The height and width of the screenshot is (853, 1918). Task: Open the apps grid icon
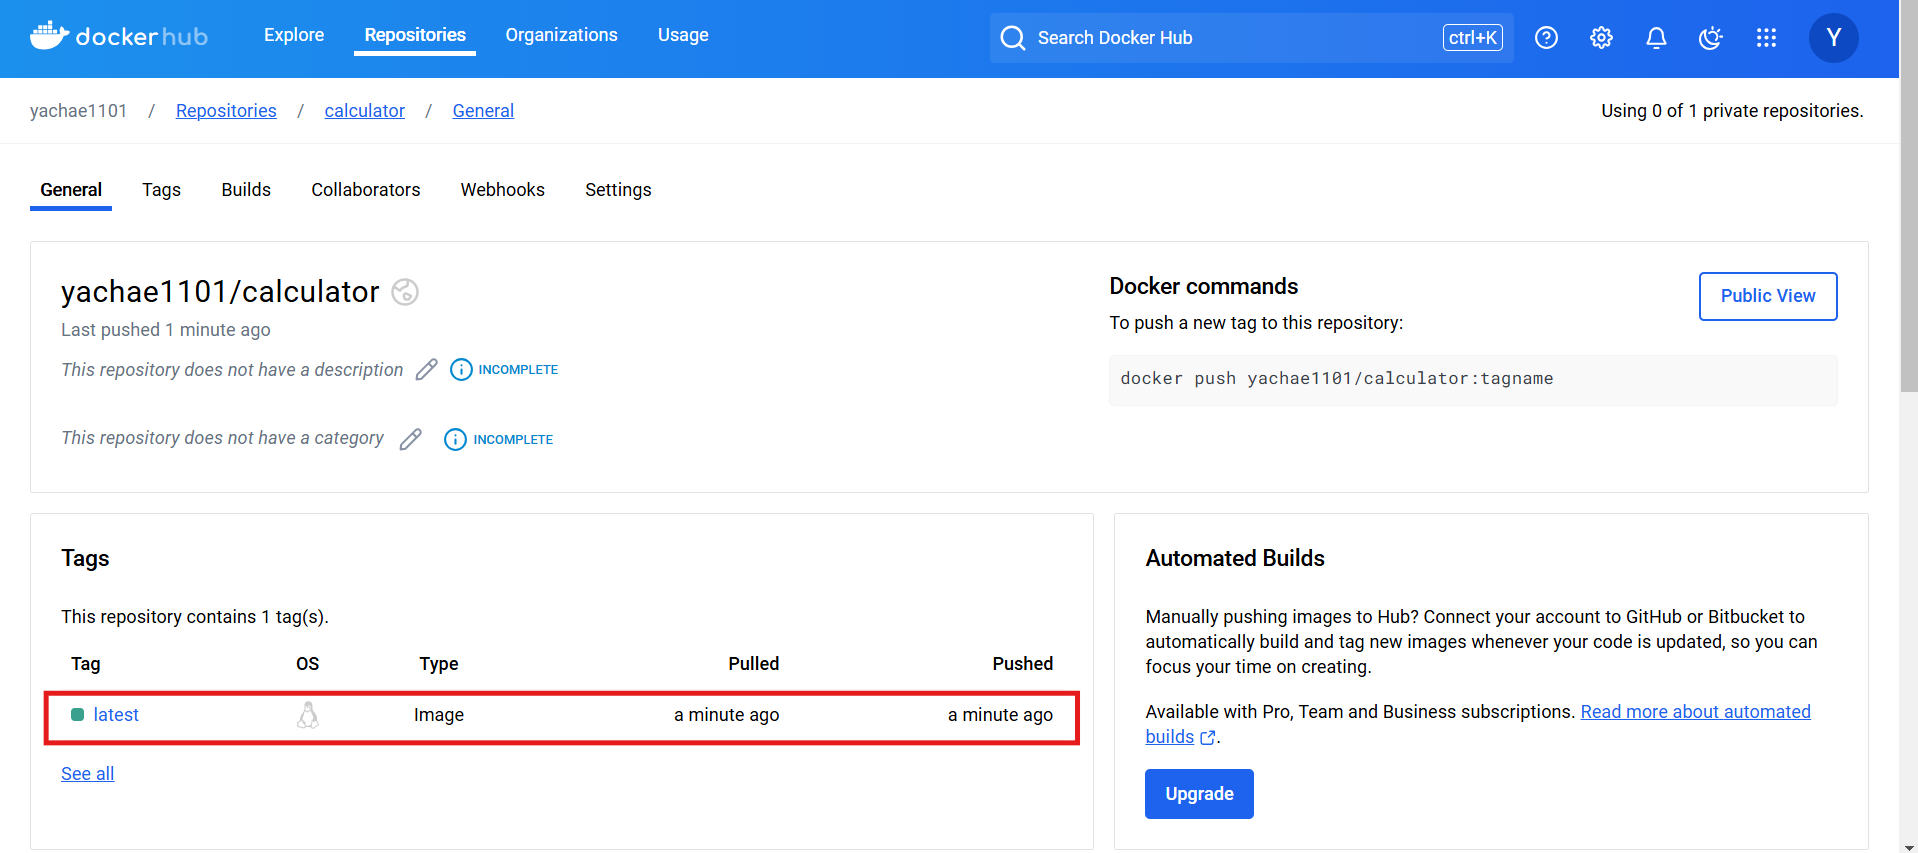point(1766,38)
